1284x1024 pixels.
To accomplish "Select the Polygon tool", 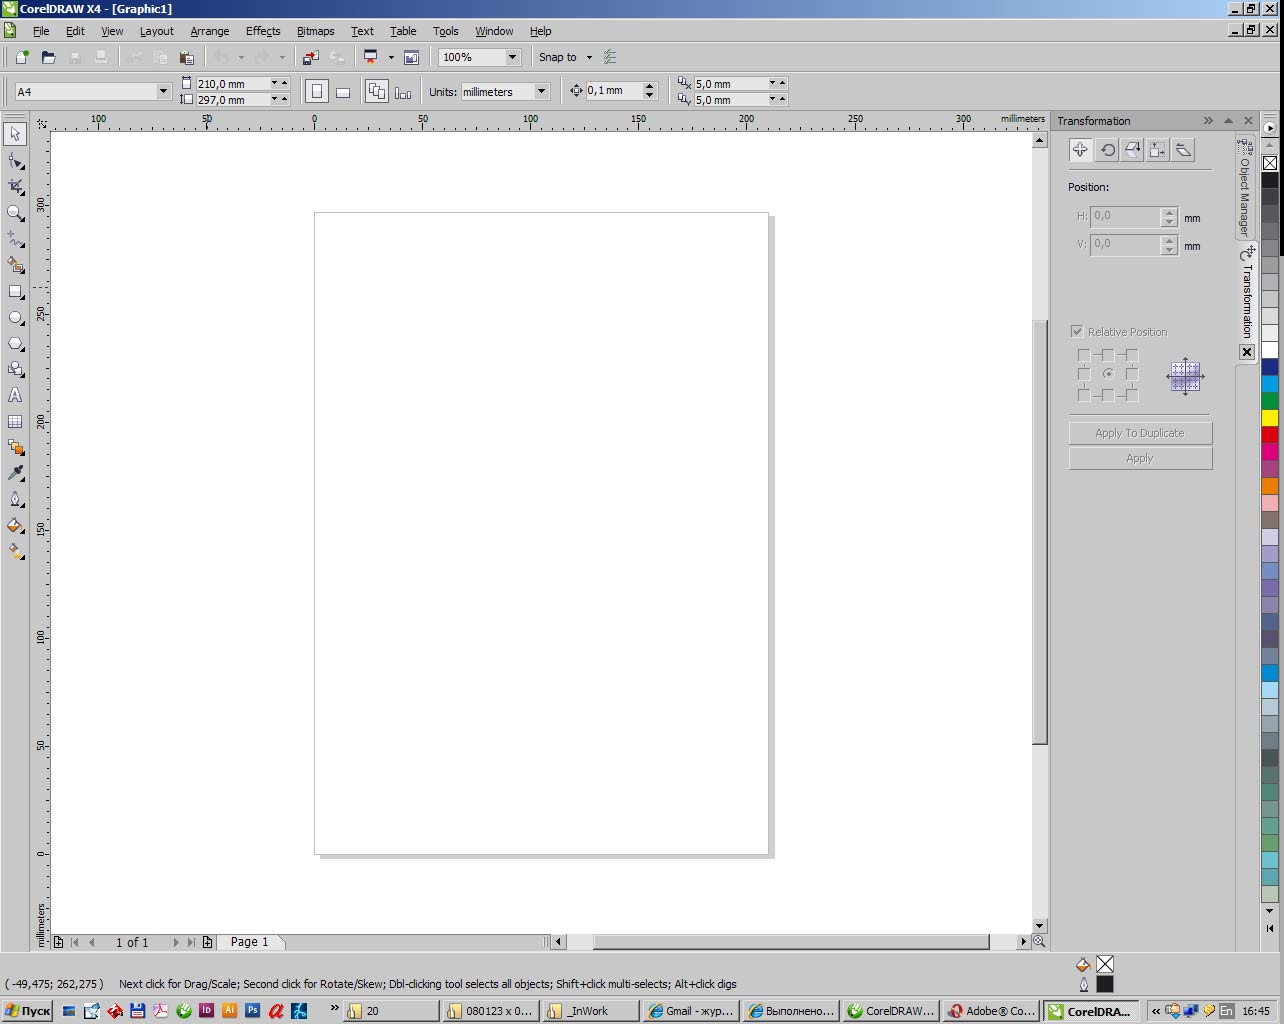I will pyautogui.click(x=15, y=344).
